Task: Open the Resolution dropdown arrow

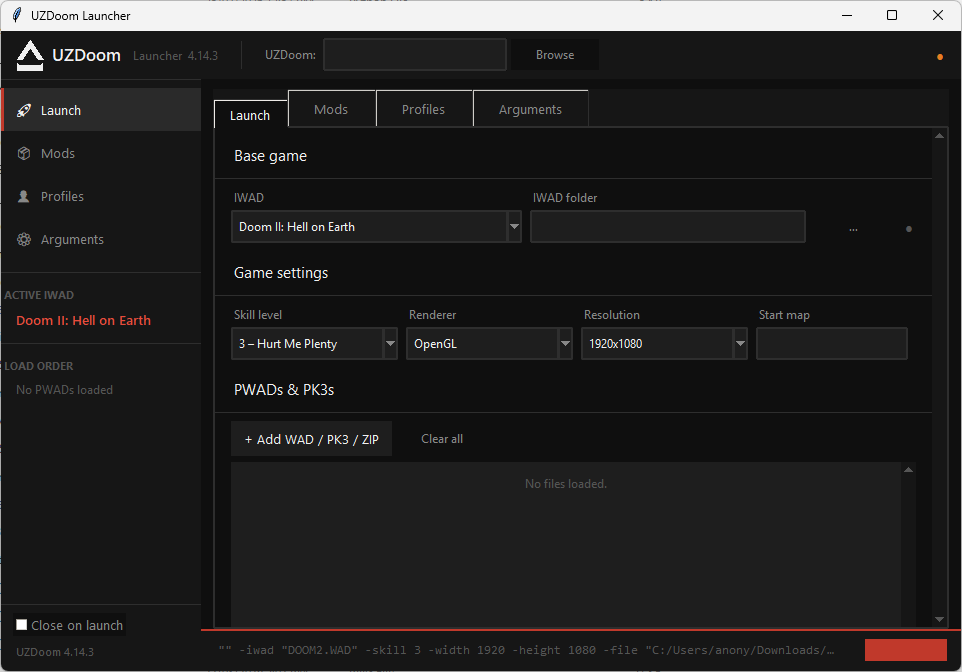Action: click(x=740, y=344)
